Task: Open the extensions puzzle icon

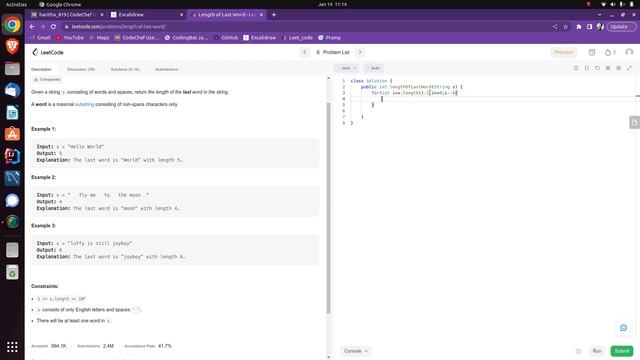Action: point(579,27)
